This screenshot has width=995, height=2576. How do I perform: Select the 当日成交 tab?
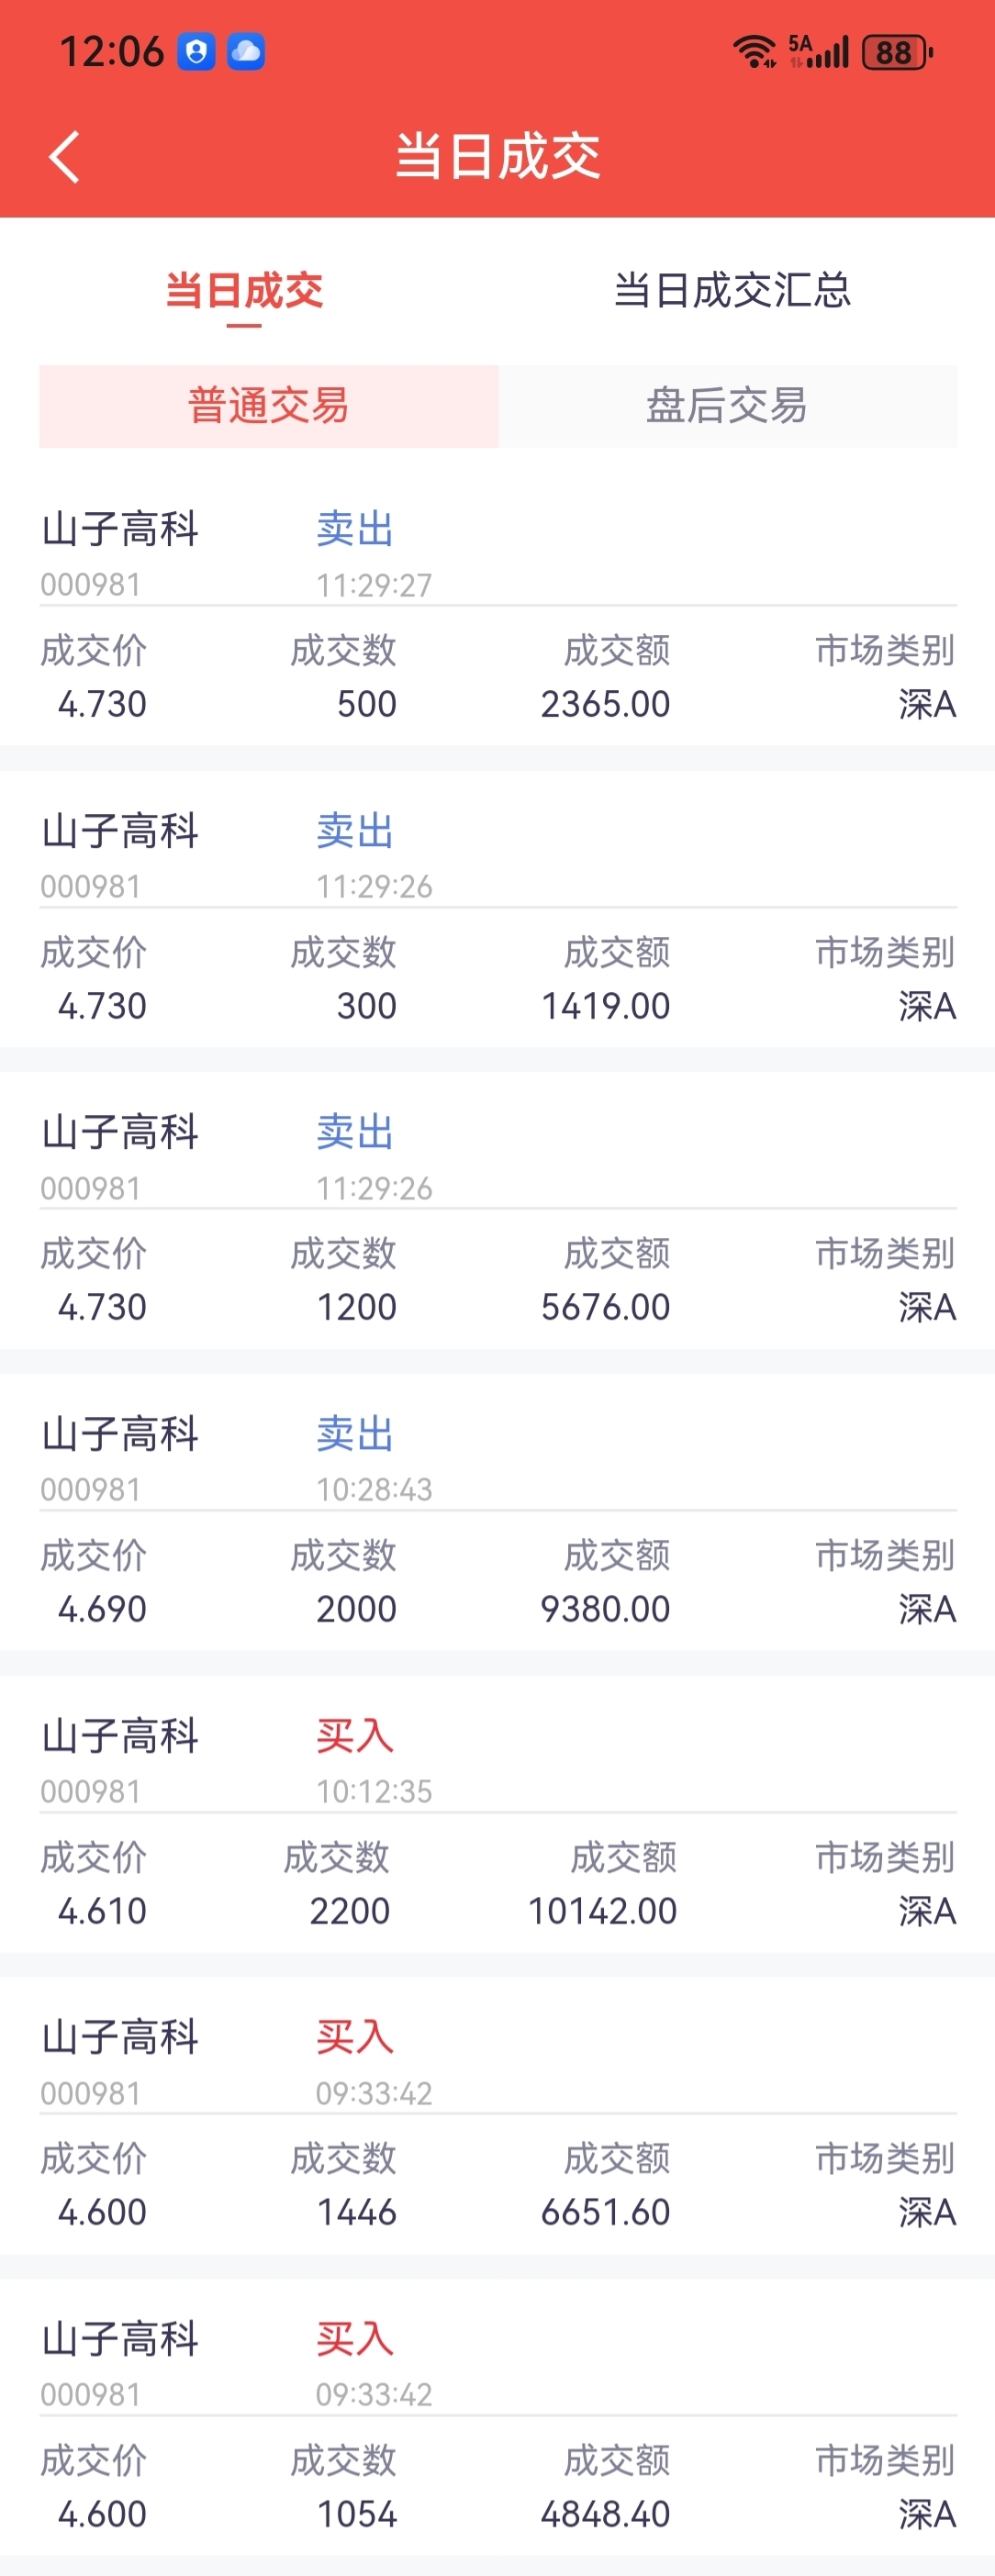244,291
